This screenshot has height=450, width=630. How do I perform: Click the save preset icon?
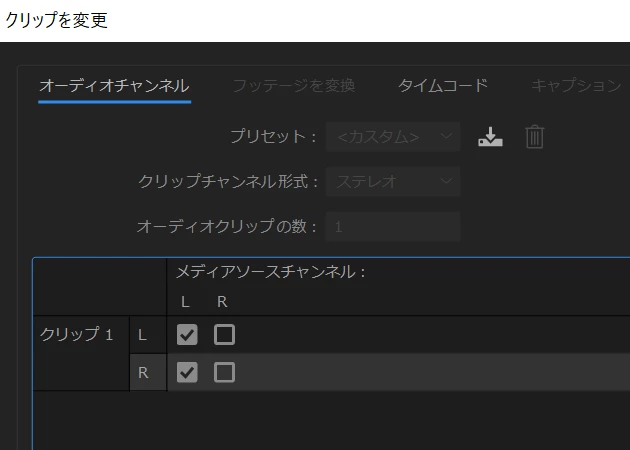click(x=490, y=137)
